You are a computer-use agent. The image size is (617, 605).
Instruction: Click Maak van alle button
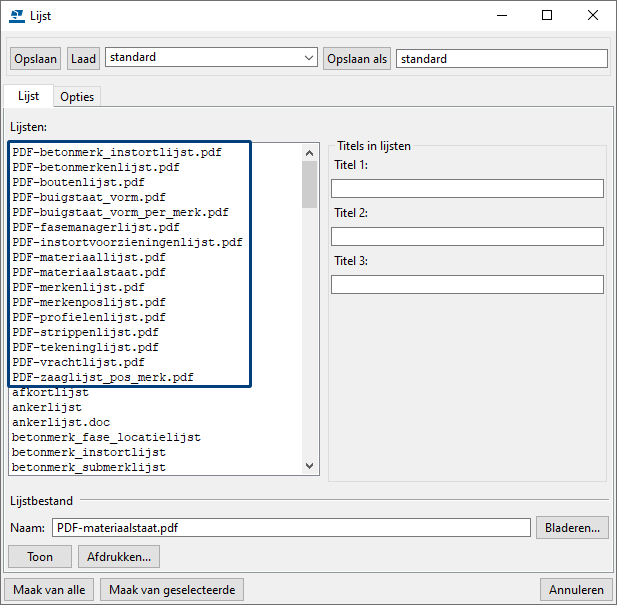(x=49, y=590)
